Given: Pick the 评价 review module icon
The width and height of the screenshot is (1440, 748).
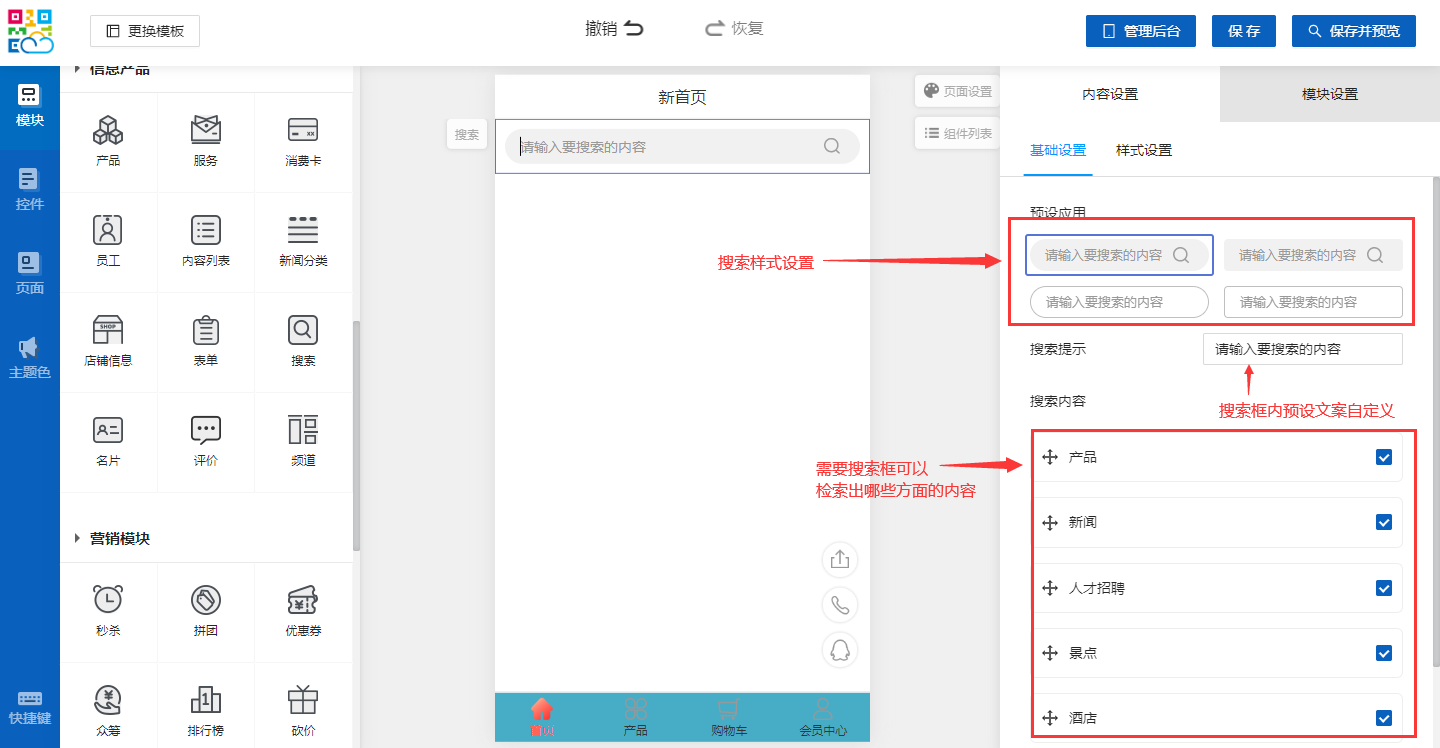Looking at the screenshot, I should (206, 440).
